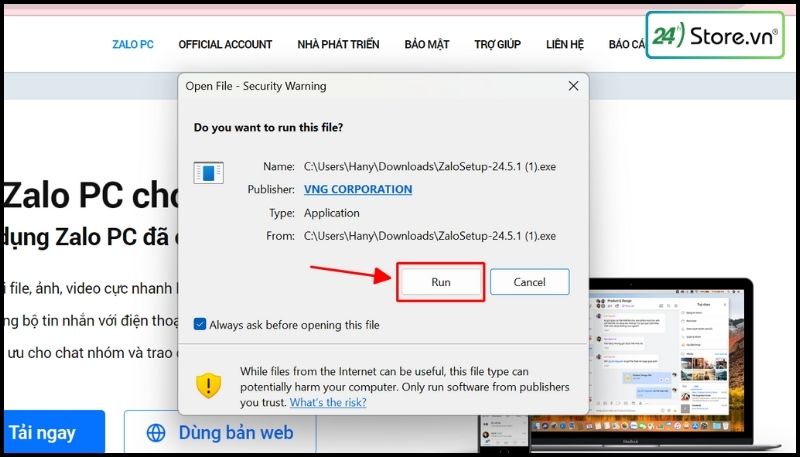This screenshot has width=800, height=457.
Task: Cancel the Open File security warning
Action: 530,282
